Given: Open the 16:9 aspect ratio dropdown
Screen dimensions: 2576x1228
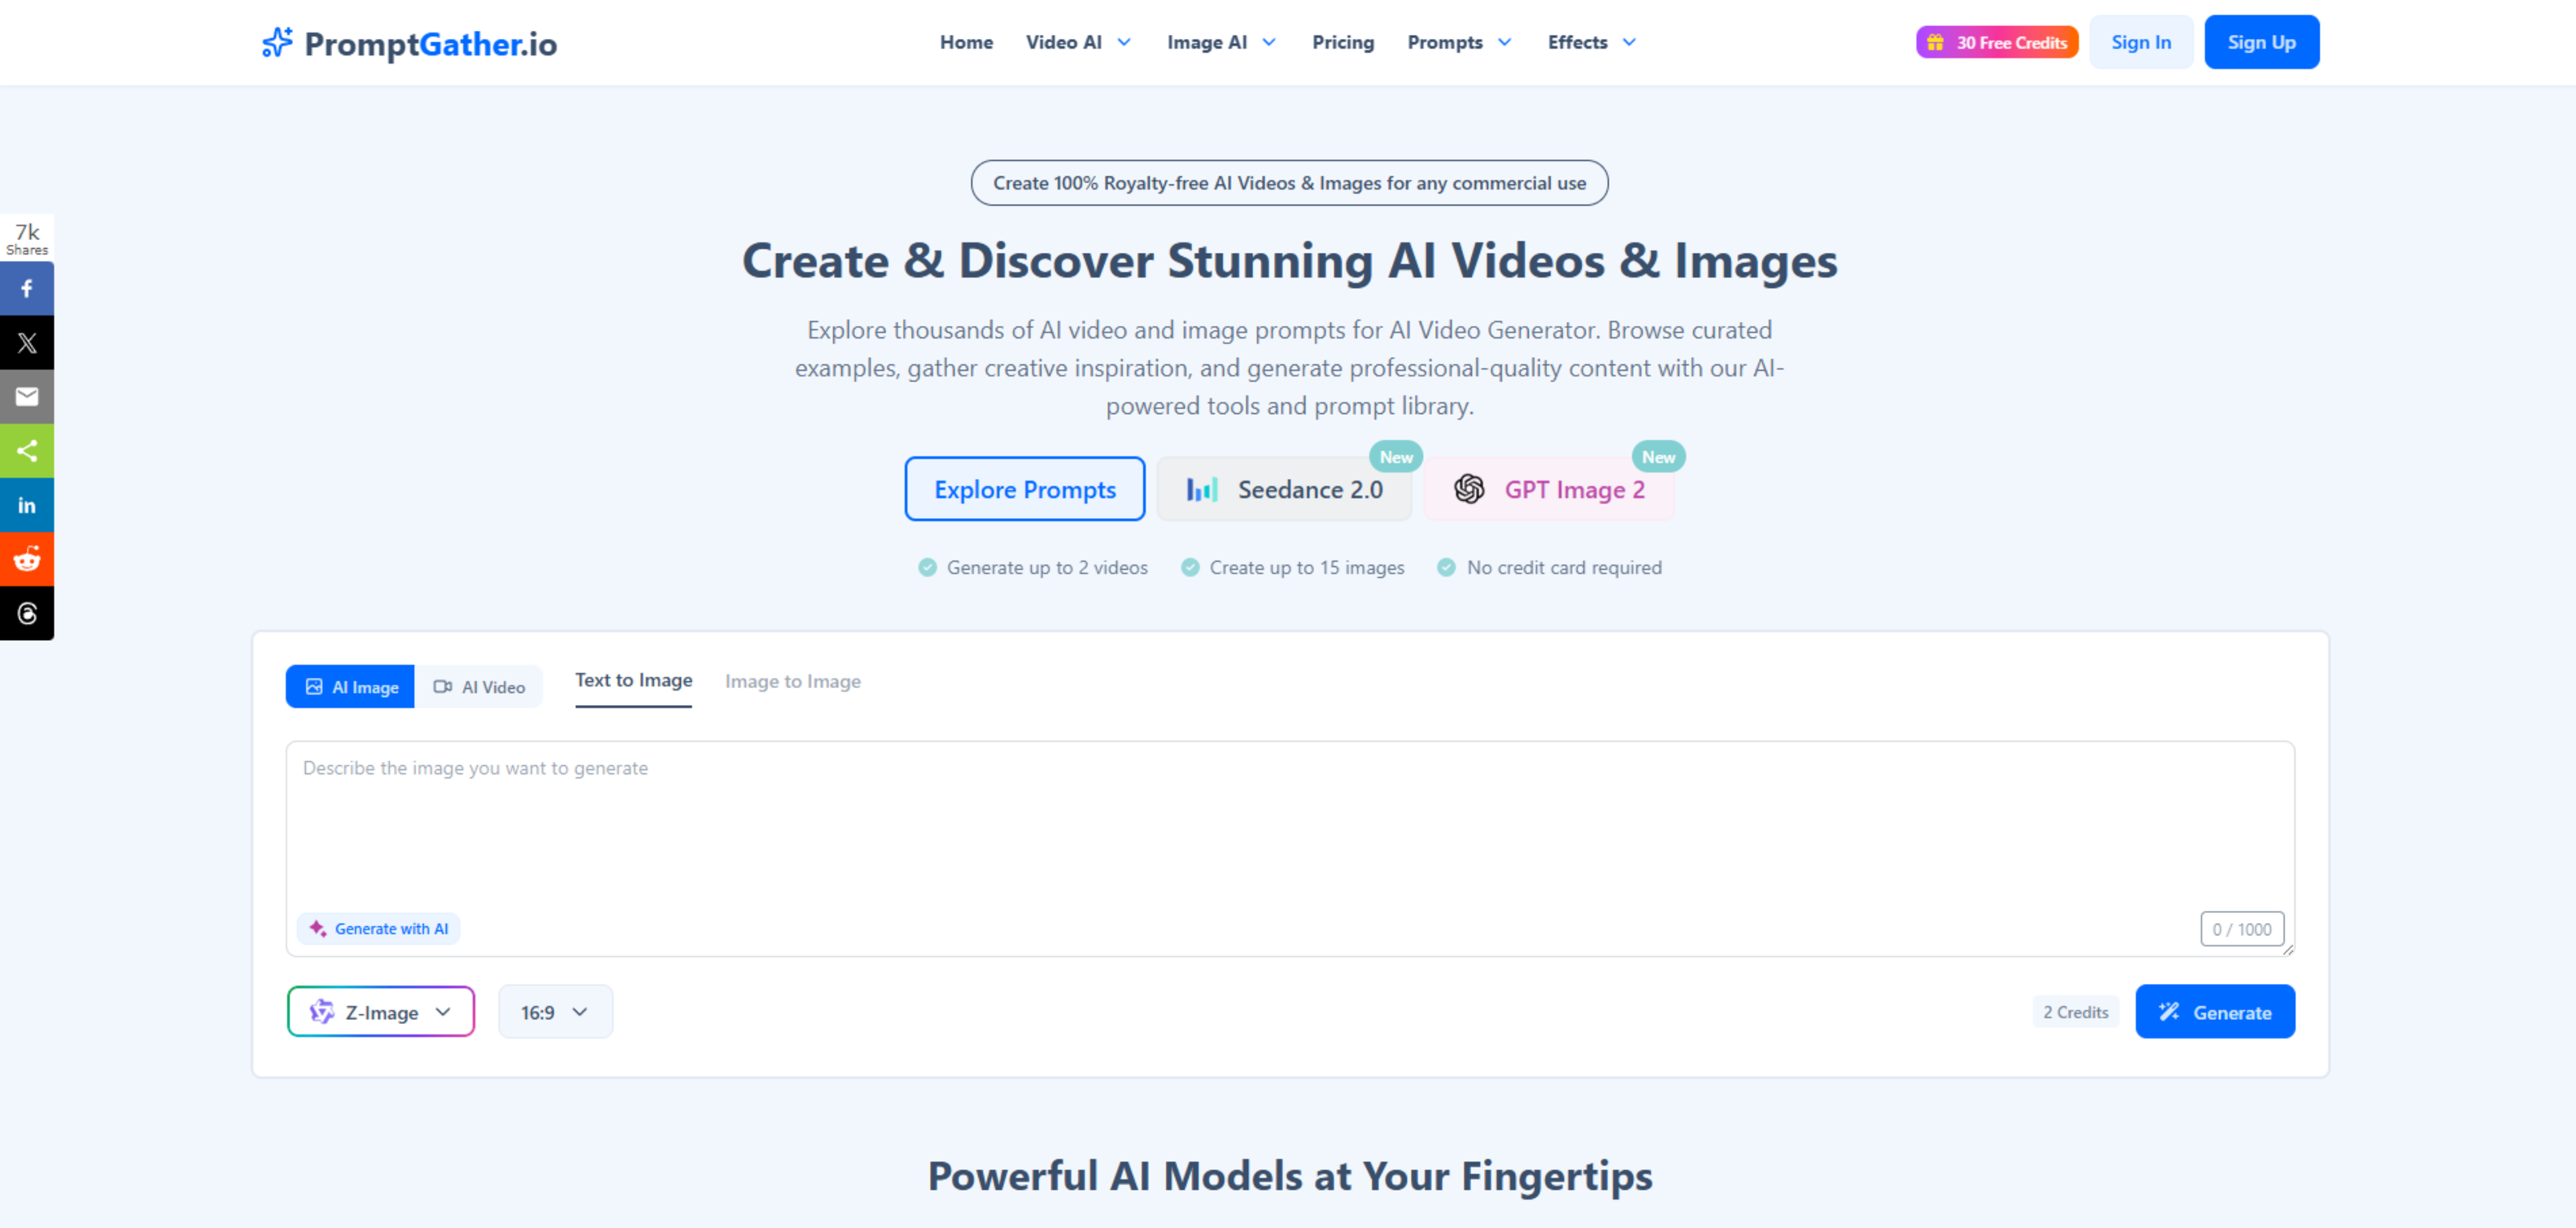Looking at the screenshot, I should click(555, 1012).
